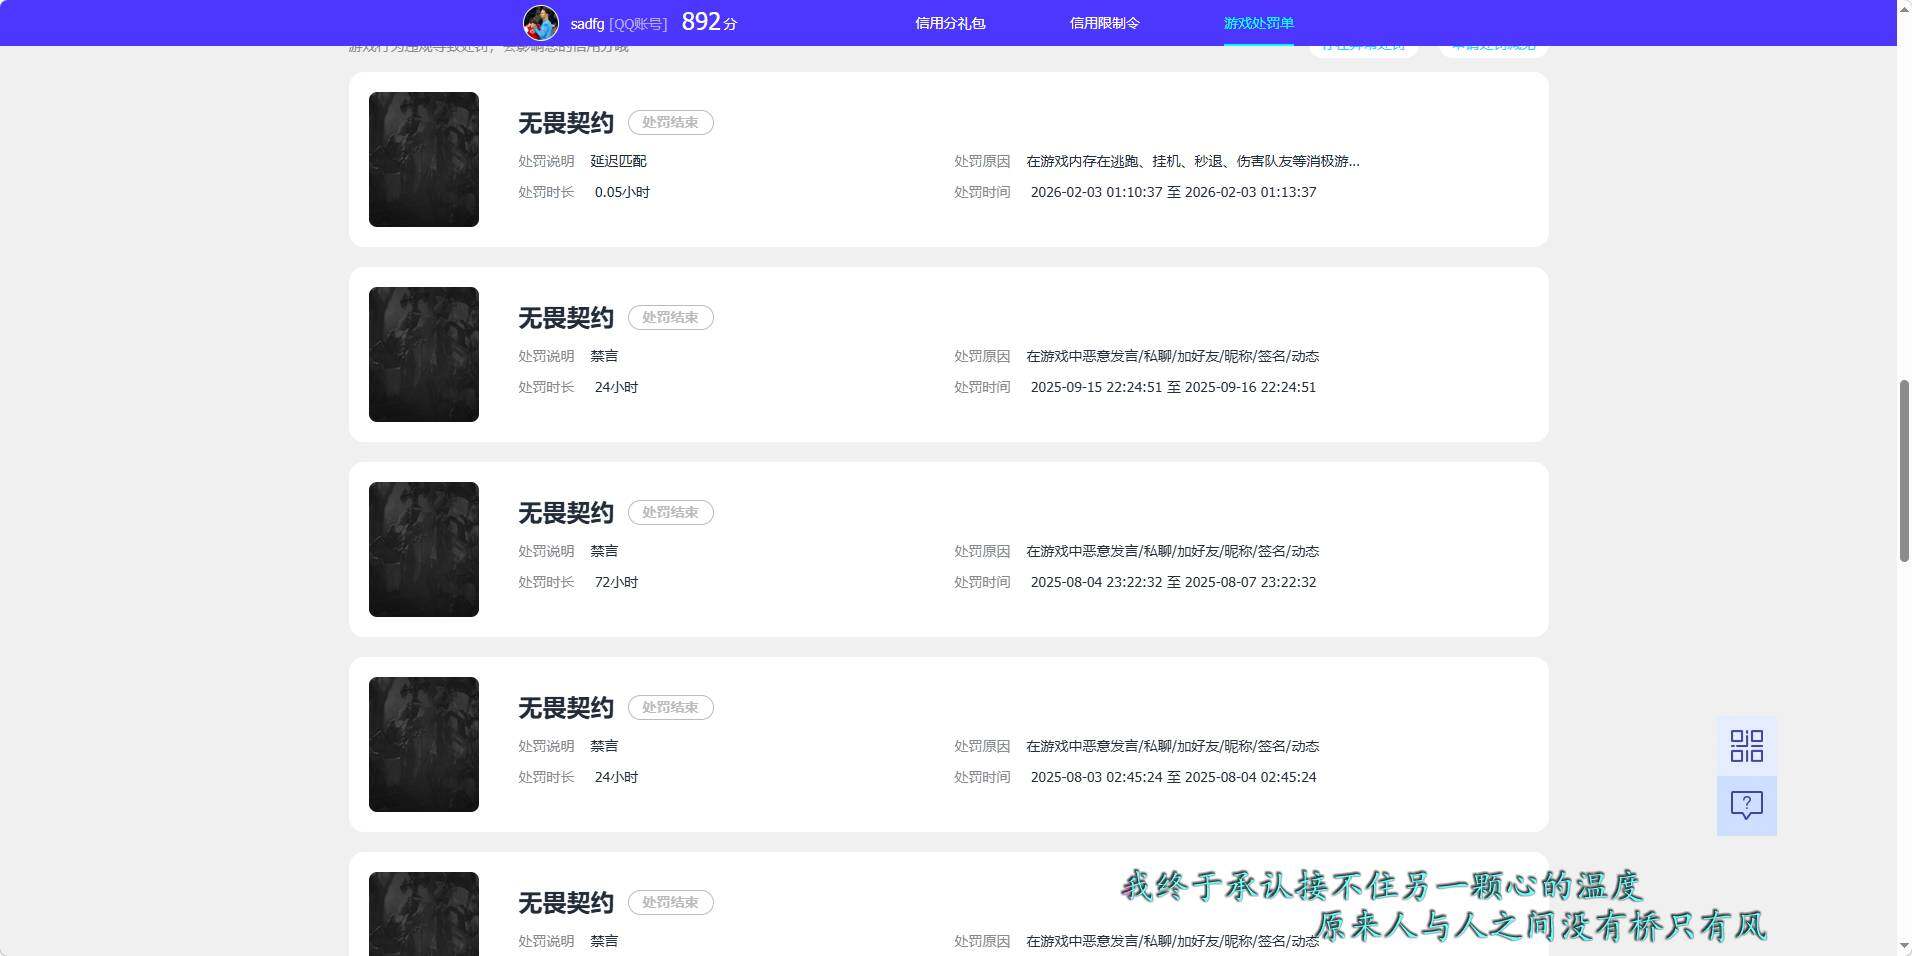Enable the 仅看异常处罚 filter button

click(1364, 45)
